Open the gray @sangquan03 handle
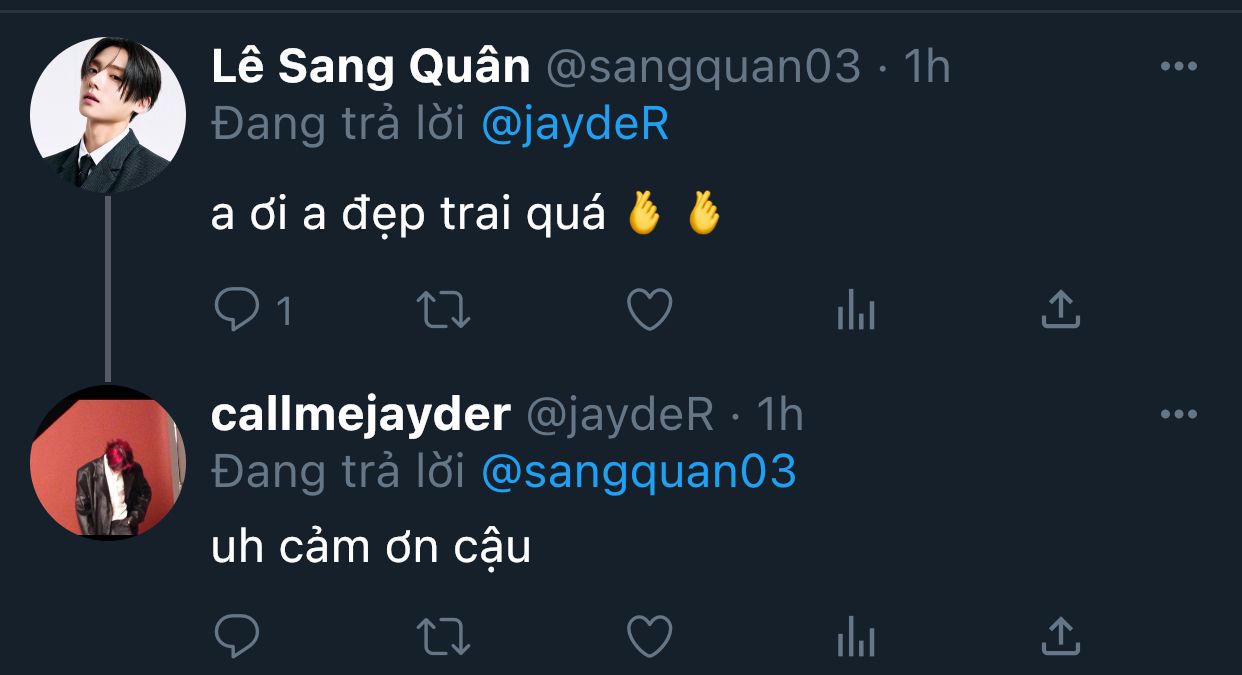1242x675 pixels. pos(703,67)
